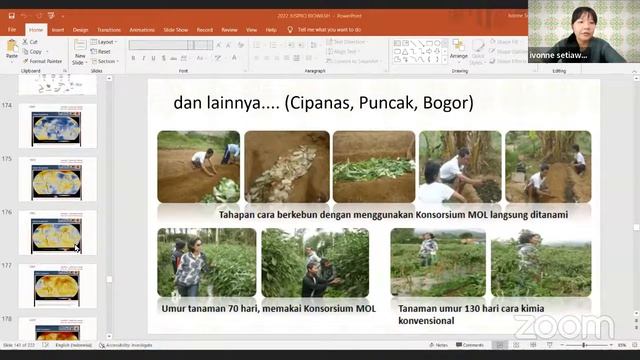Open the File menu
The image size is (640, 360).
12,30
